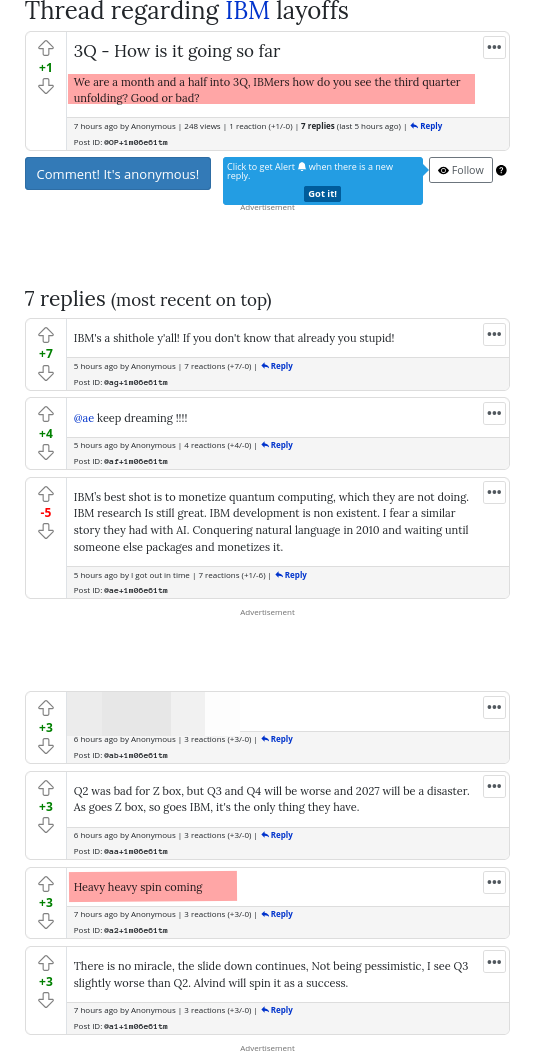Open three-dot menu on quantum computing reply
The width and height of the screenshot is (536, 1054).
[x=494, y=492]
